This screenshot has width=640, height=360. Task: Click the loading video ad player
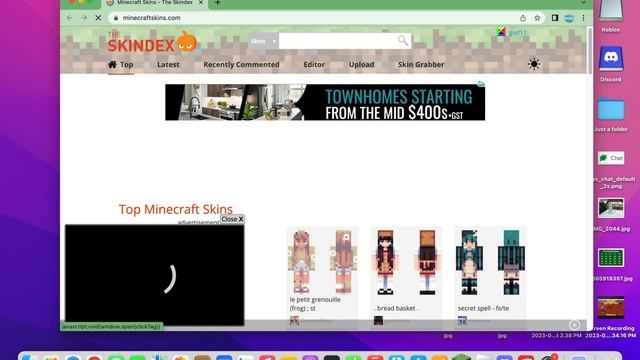pos(155,275)
